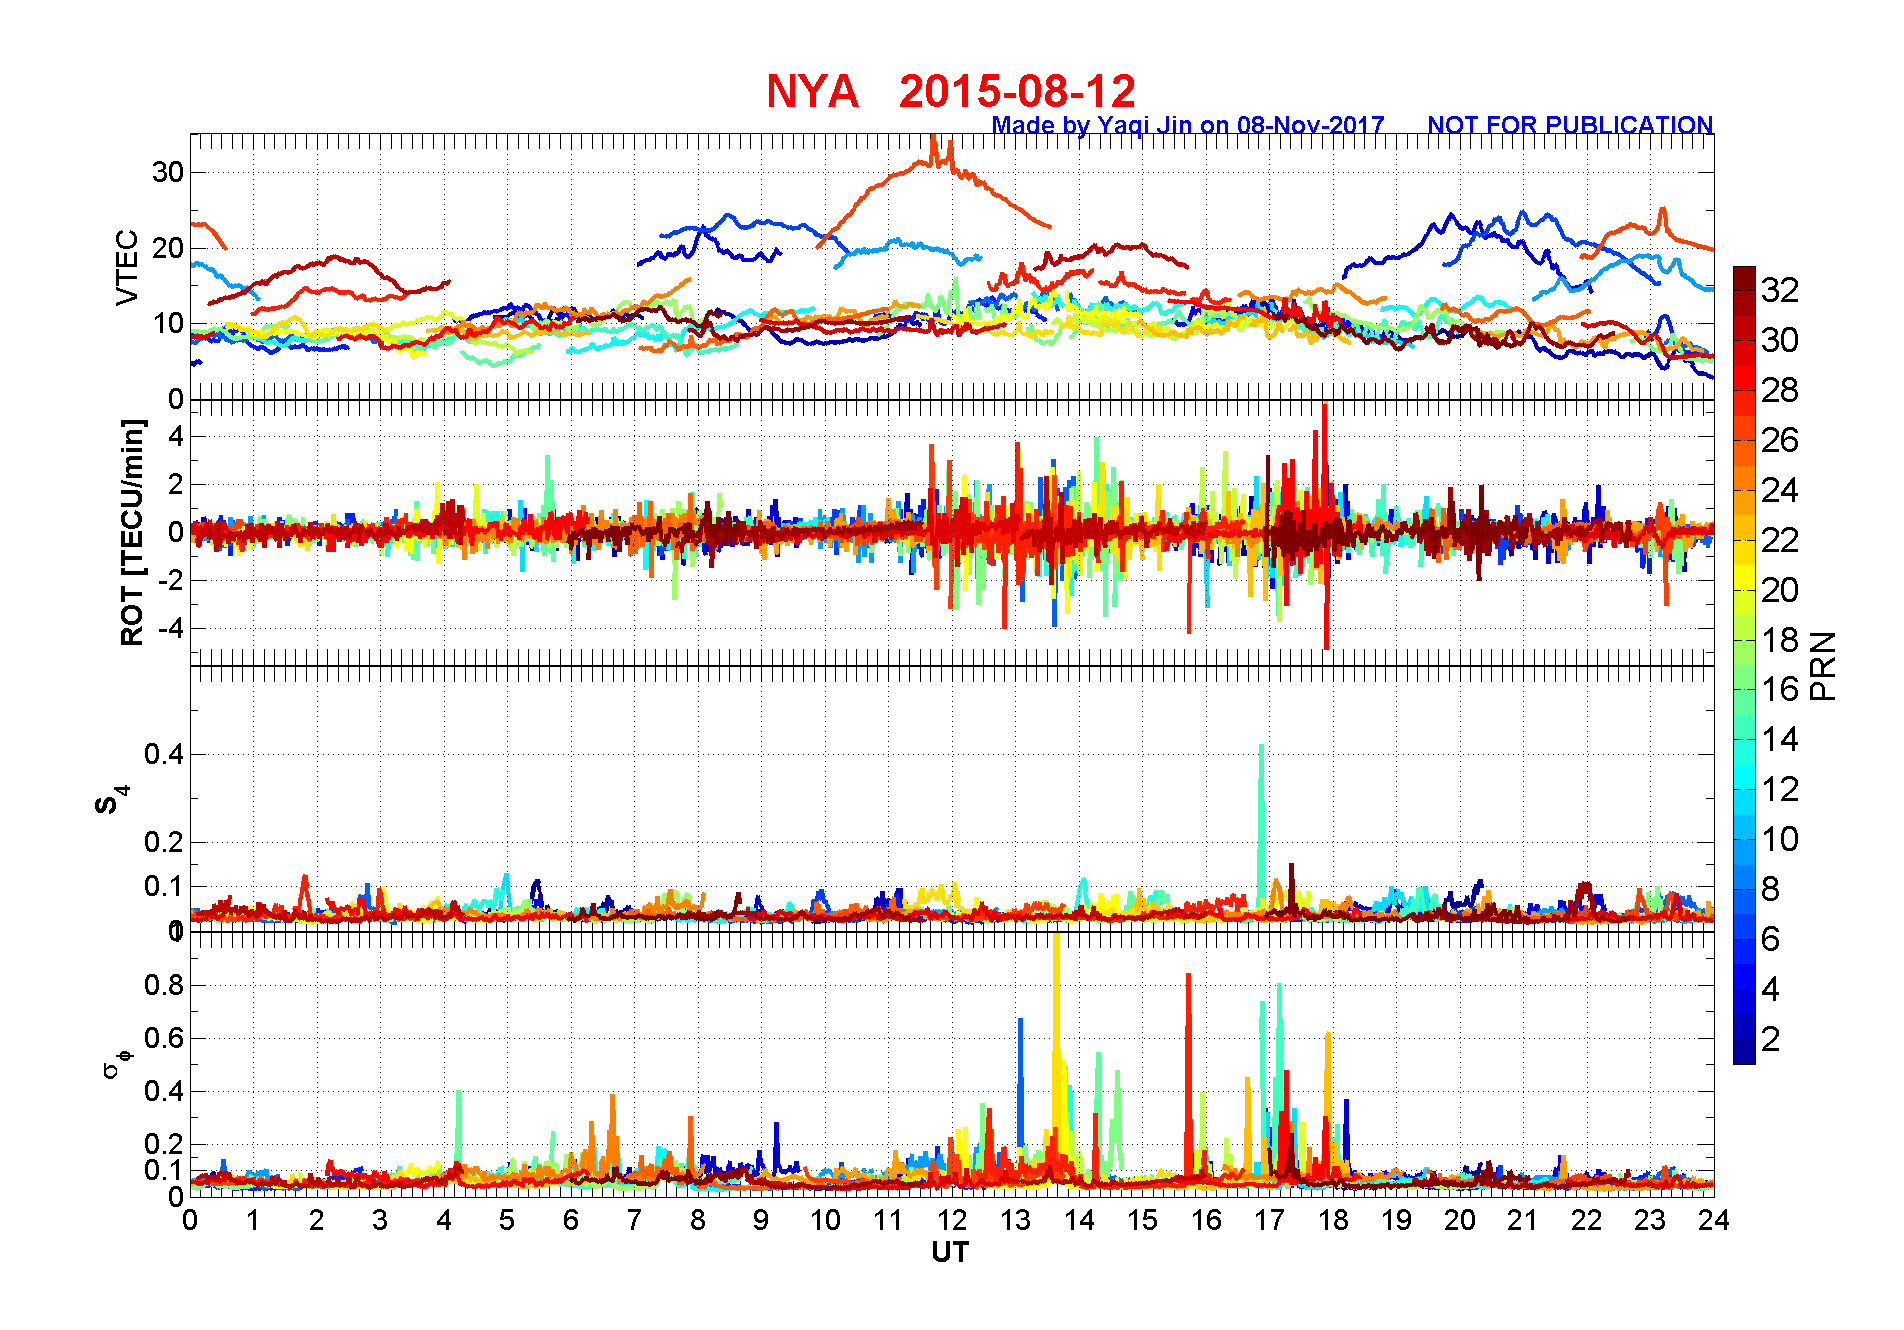Viewport: 1904px width, 1330px height.
Task: Click tick label "14" on the PRN colorbar
Action: [x=1780, y=739]
